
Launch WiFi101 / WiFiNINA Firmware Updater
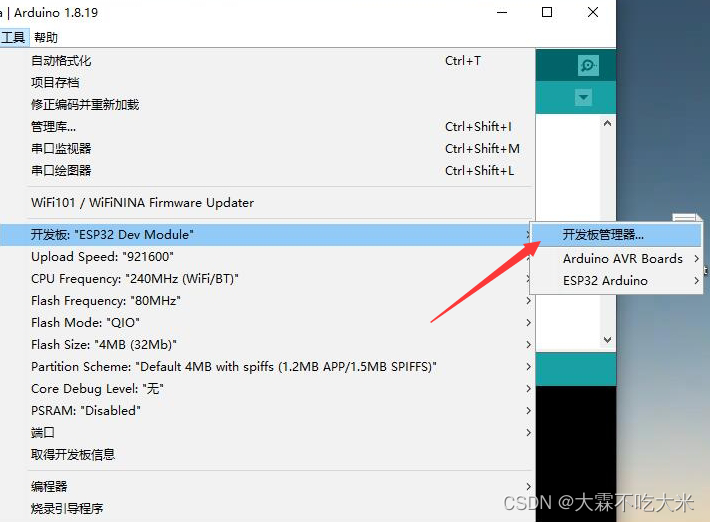click(267, 202)
